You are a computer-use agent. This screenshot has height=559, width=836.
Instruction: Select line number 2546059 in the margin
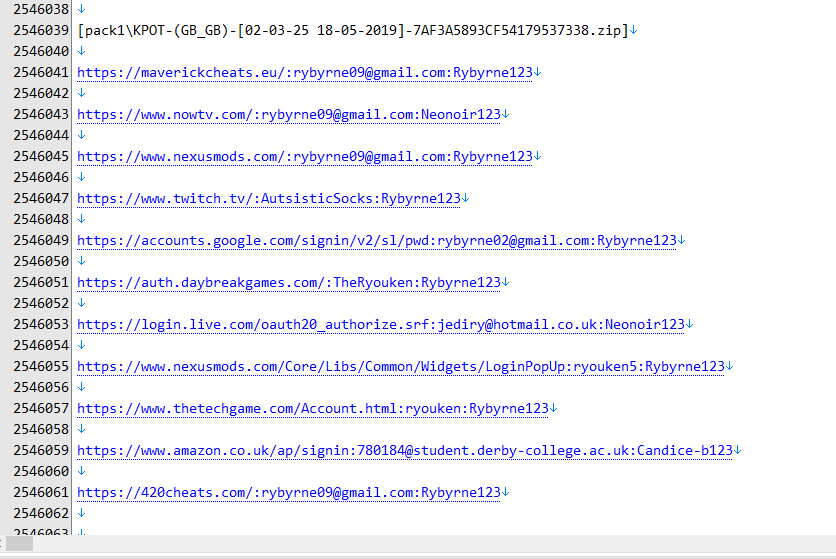coord(41,451)
